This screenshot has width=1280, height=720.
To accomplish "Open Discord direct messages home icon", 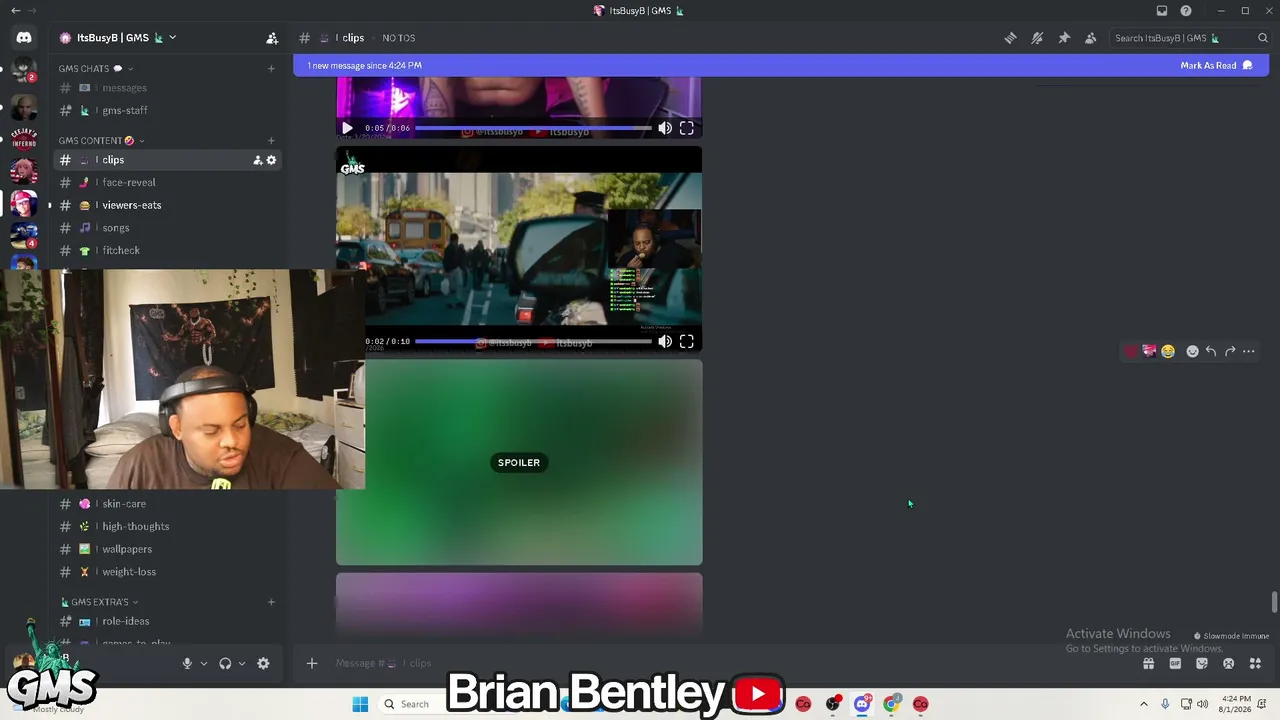I will click(24, 38).
